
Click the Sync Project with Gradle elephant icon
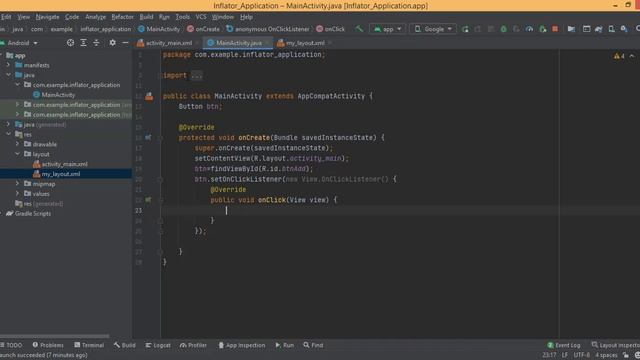[599, 29]
